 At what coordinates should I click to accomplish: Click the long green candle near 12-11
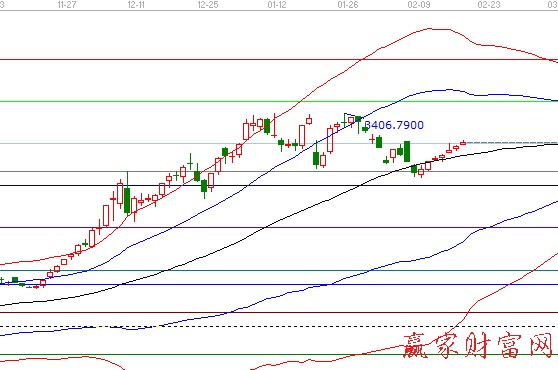tap(127, 200)
